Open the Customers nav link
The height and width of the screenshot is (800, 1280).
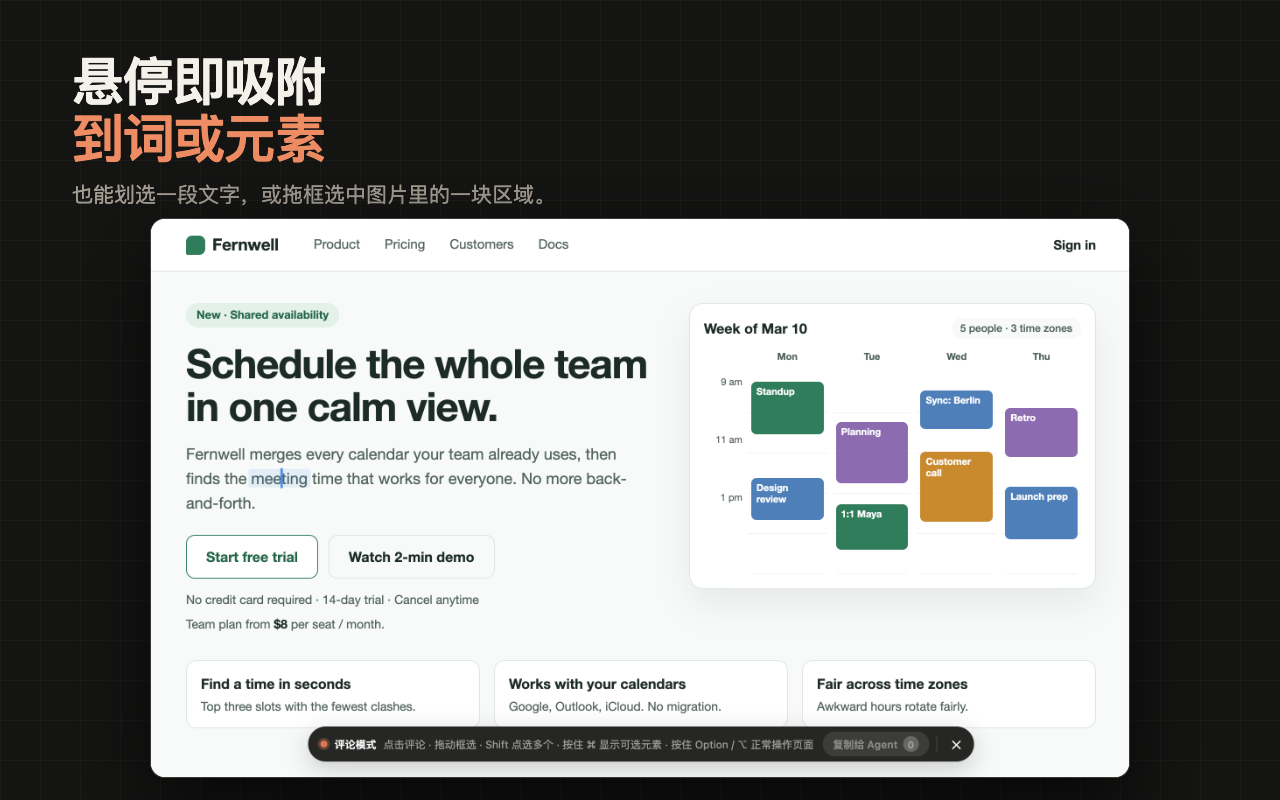[481, 244]
